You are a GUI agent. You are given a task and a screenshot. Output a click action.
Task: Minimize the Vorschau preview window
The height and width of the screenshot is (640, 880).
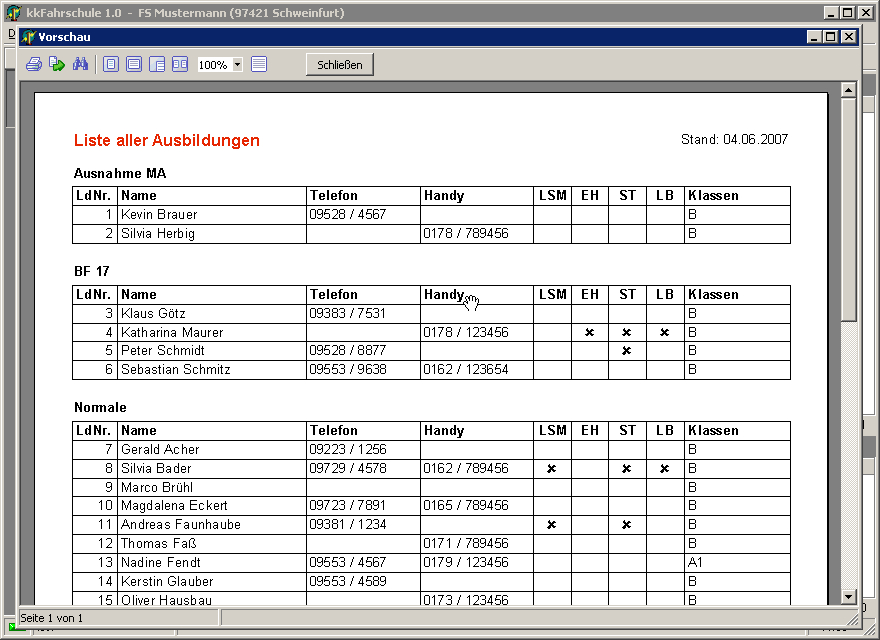(815, 37)
